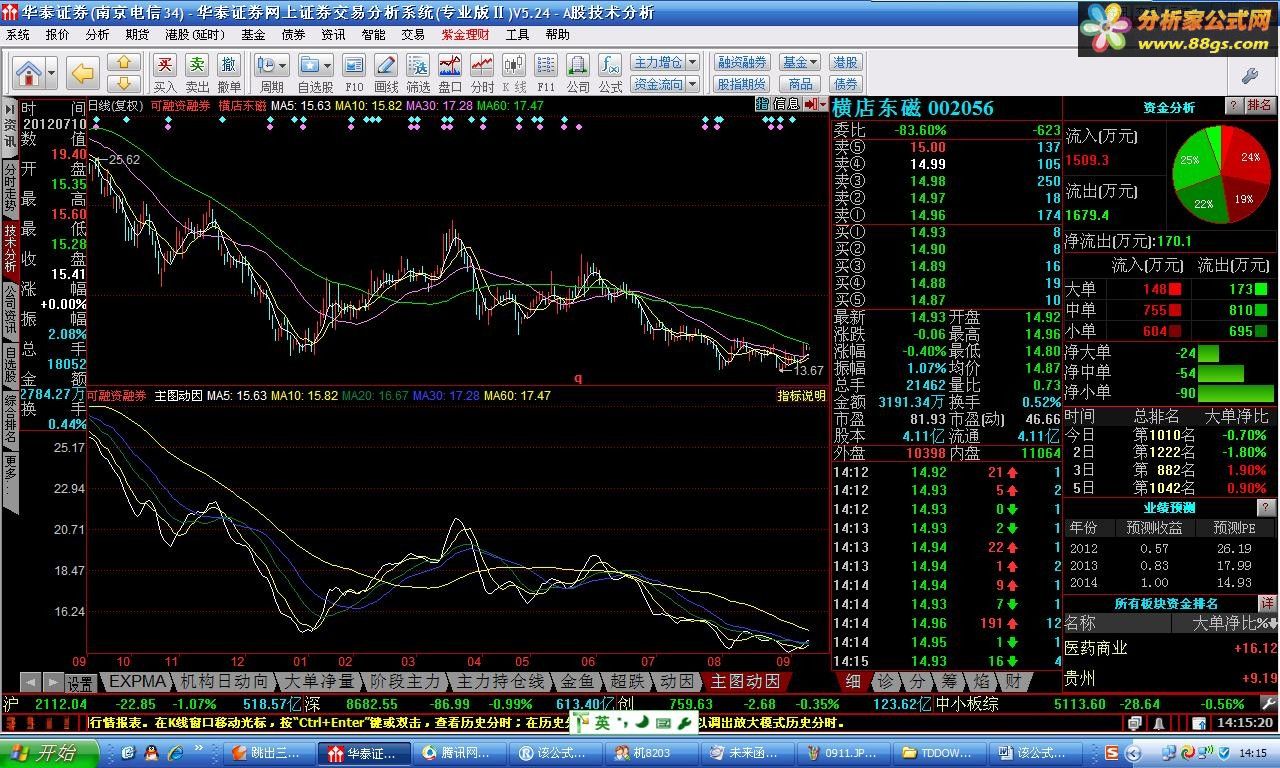The height and width of the screenshot is (768, 1280).
Task: Click the yellow up arrow button
Action: tap(124, 63)
